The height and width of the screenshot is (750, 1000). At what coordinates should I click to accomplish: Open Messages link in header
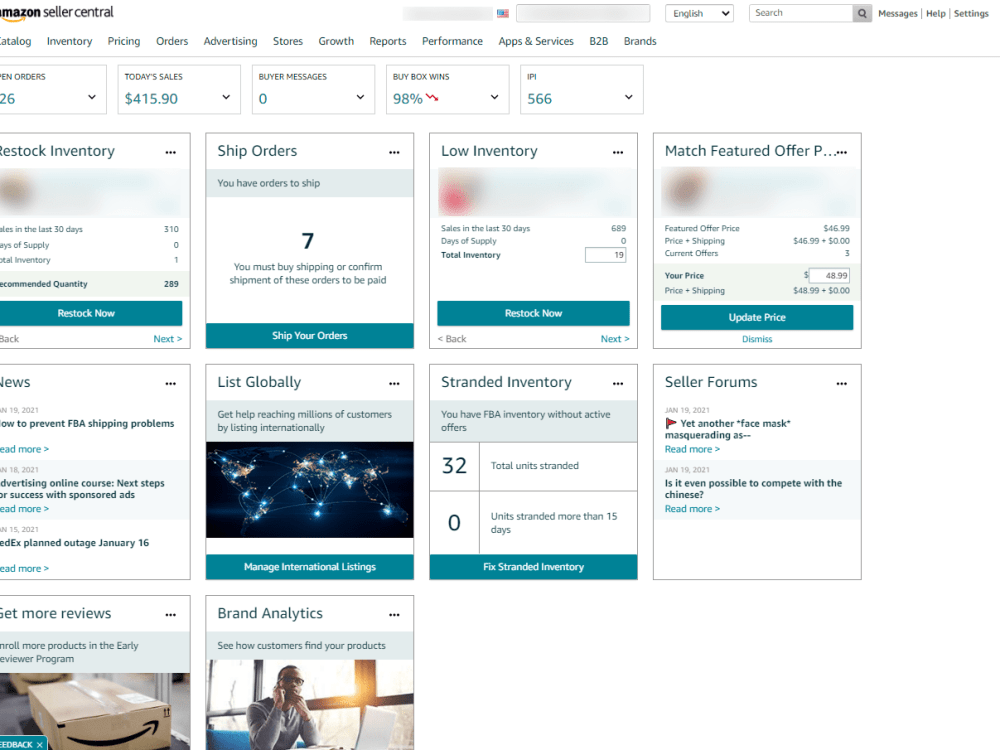[897, 13]
